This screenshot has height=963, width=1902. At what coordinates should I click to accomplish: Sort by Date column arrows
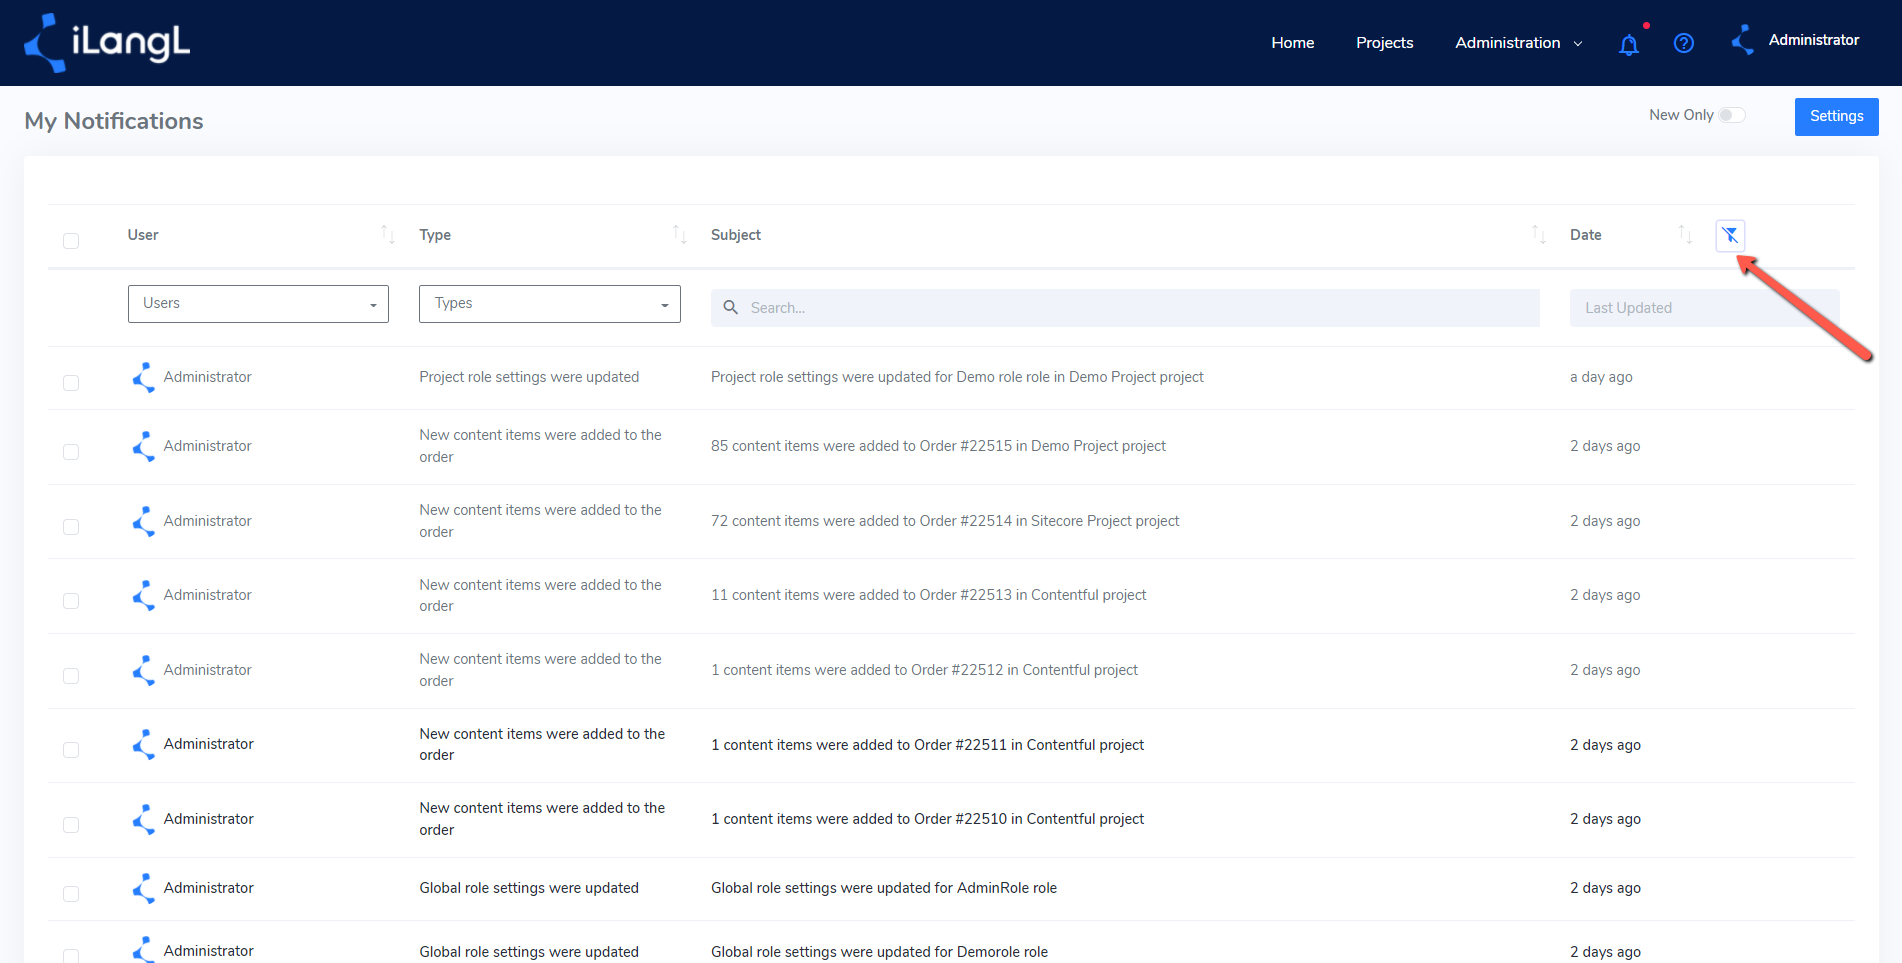(x=1686, y=235)
